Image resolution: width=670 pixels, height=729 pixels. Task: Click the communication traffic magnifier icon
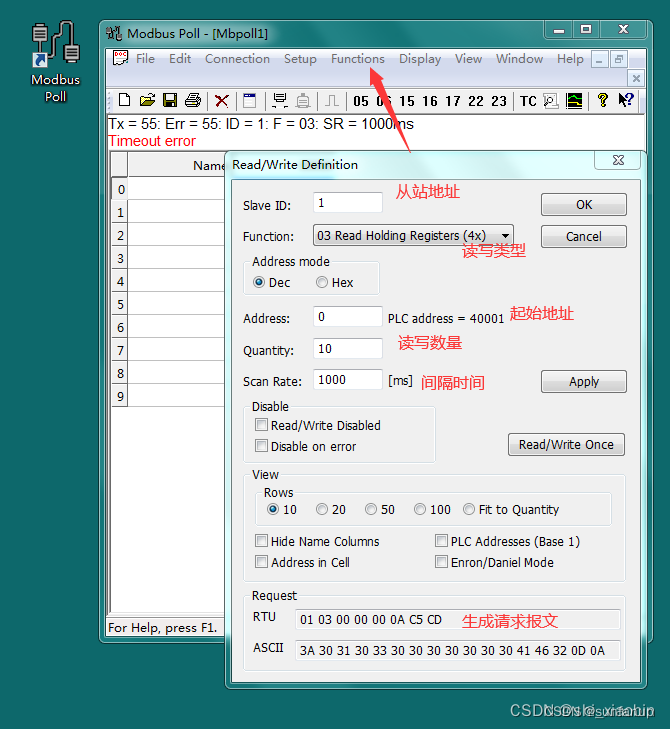[551, 100]
